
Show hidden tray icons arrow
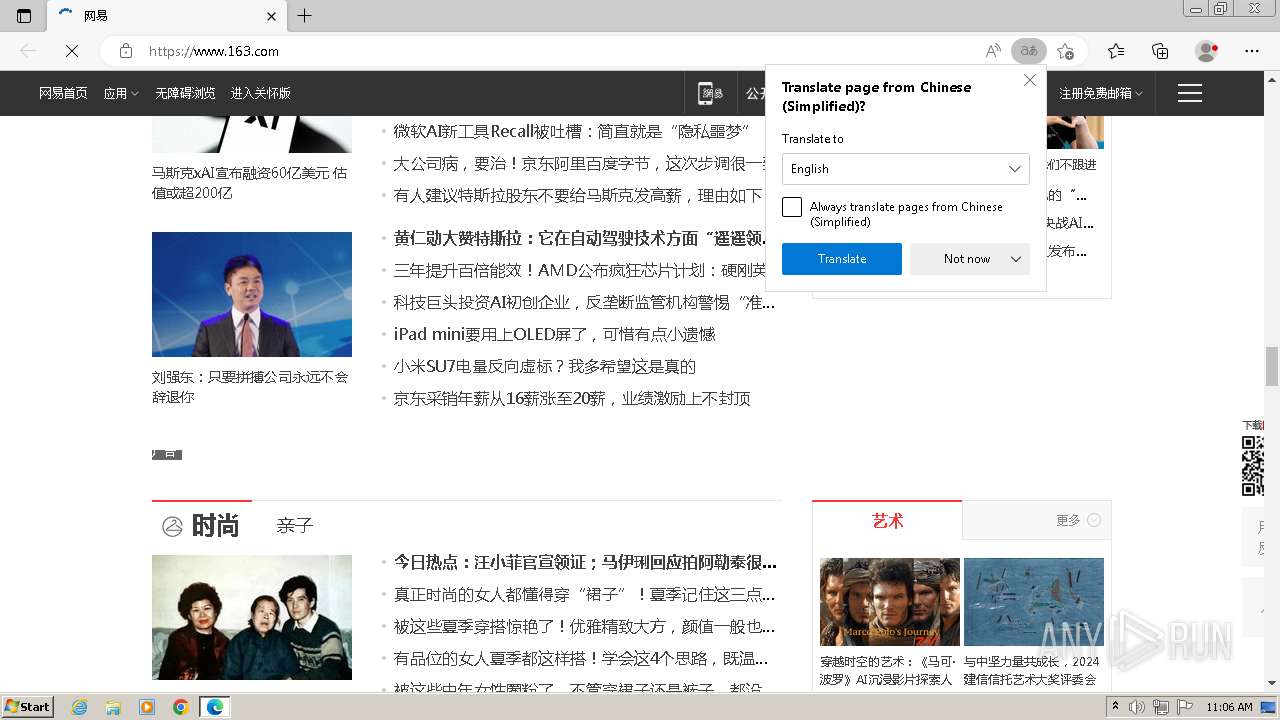pyautogui.click(x=1116, y=707)
